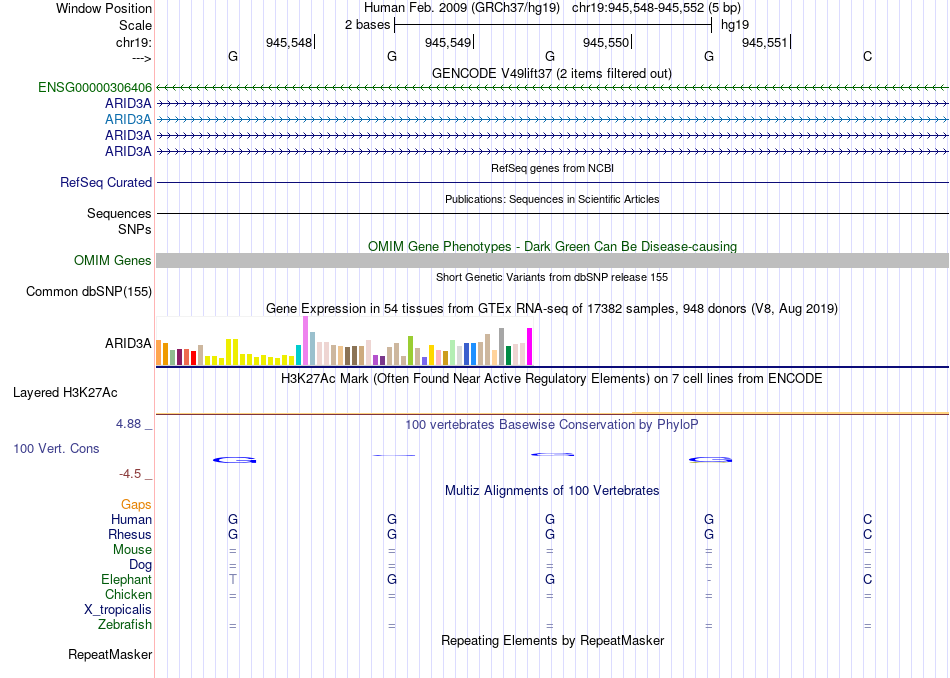Click the light blue ARID3A transcript label
The image size is (950, 678).
(128, 119)
